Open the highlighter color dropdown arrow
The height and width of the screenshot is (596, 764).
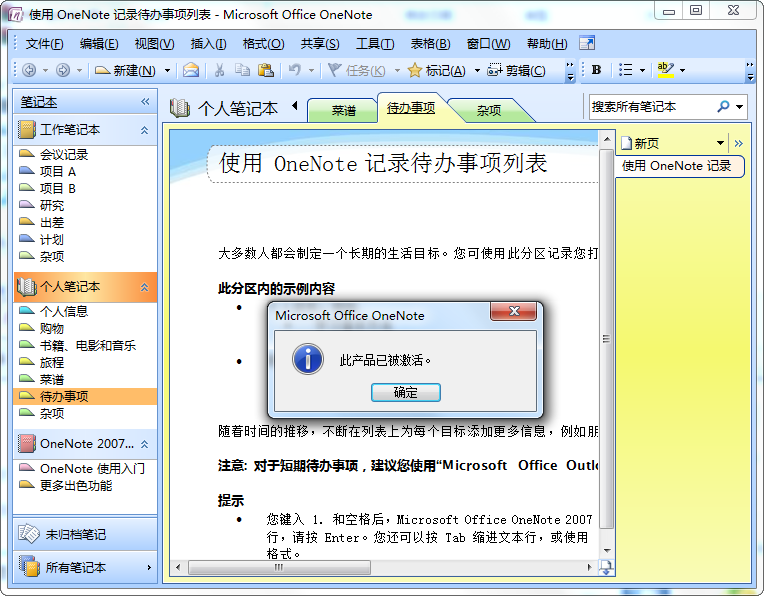click(x=683, y=71)
